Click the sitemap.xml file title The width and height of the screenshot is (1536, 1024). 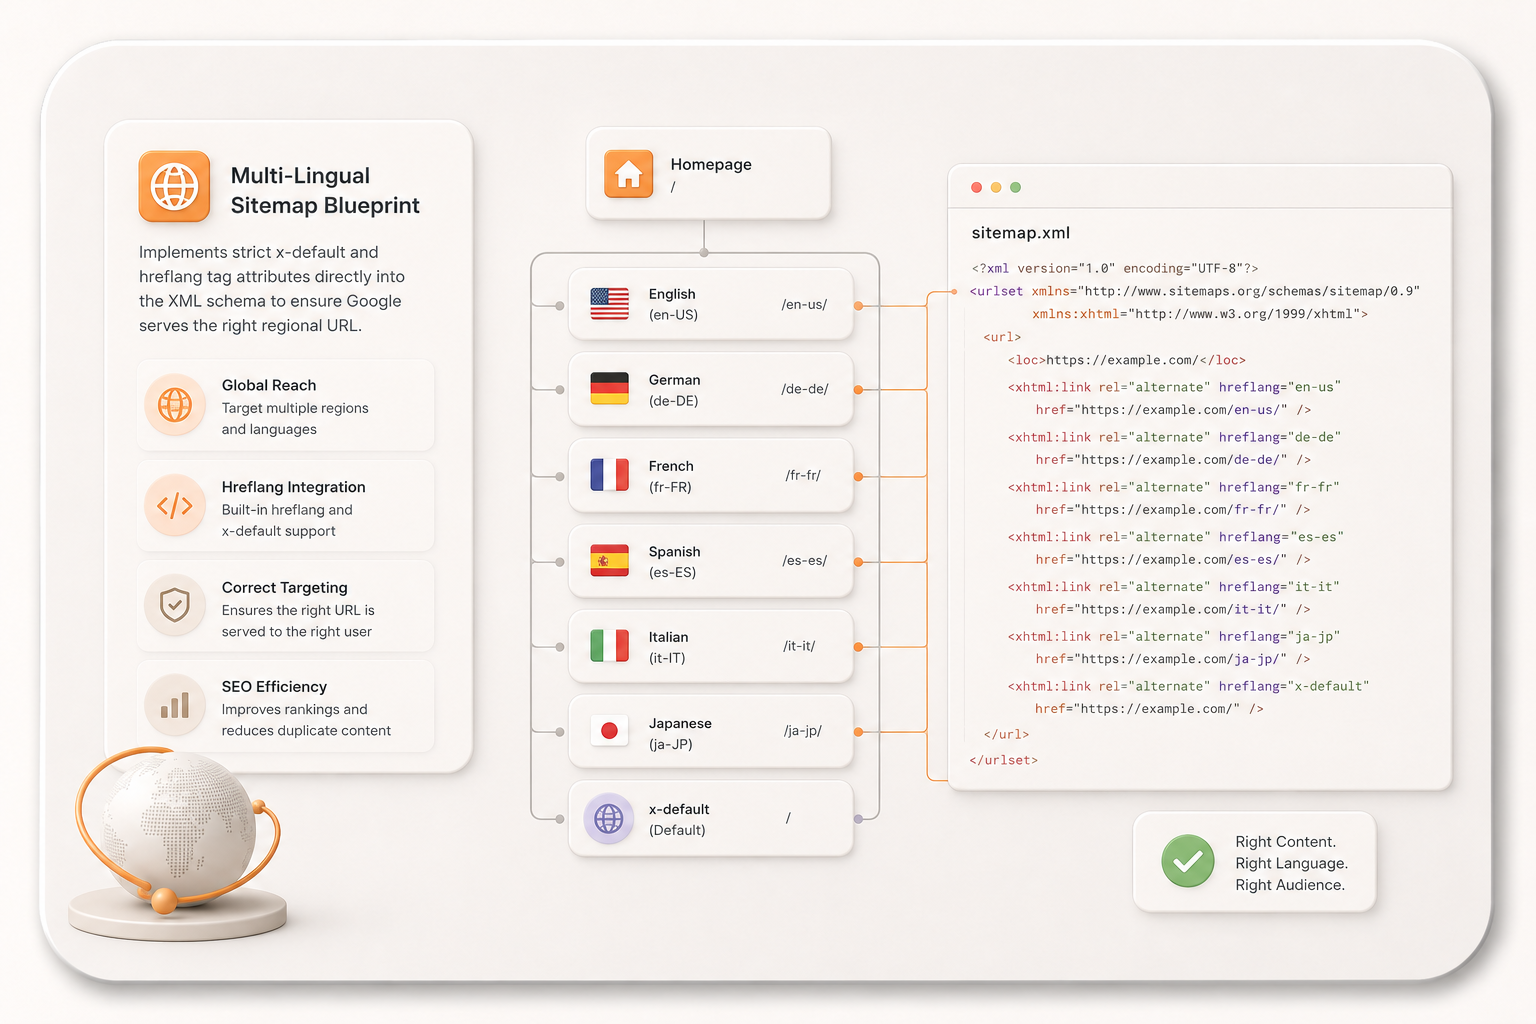(x=1021, y=233)
